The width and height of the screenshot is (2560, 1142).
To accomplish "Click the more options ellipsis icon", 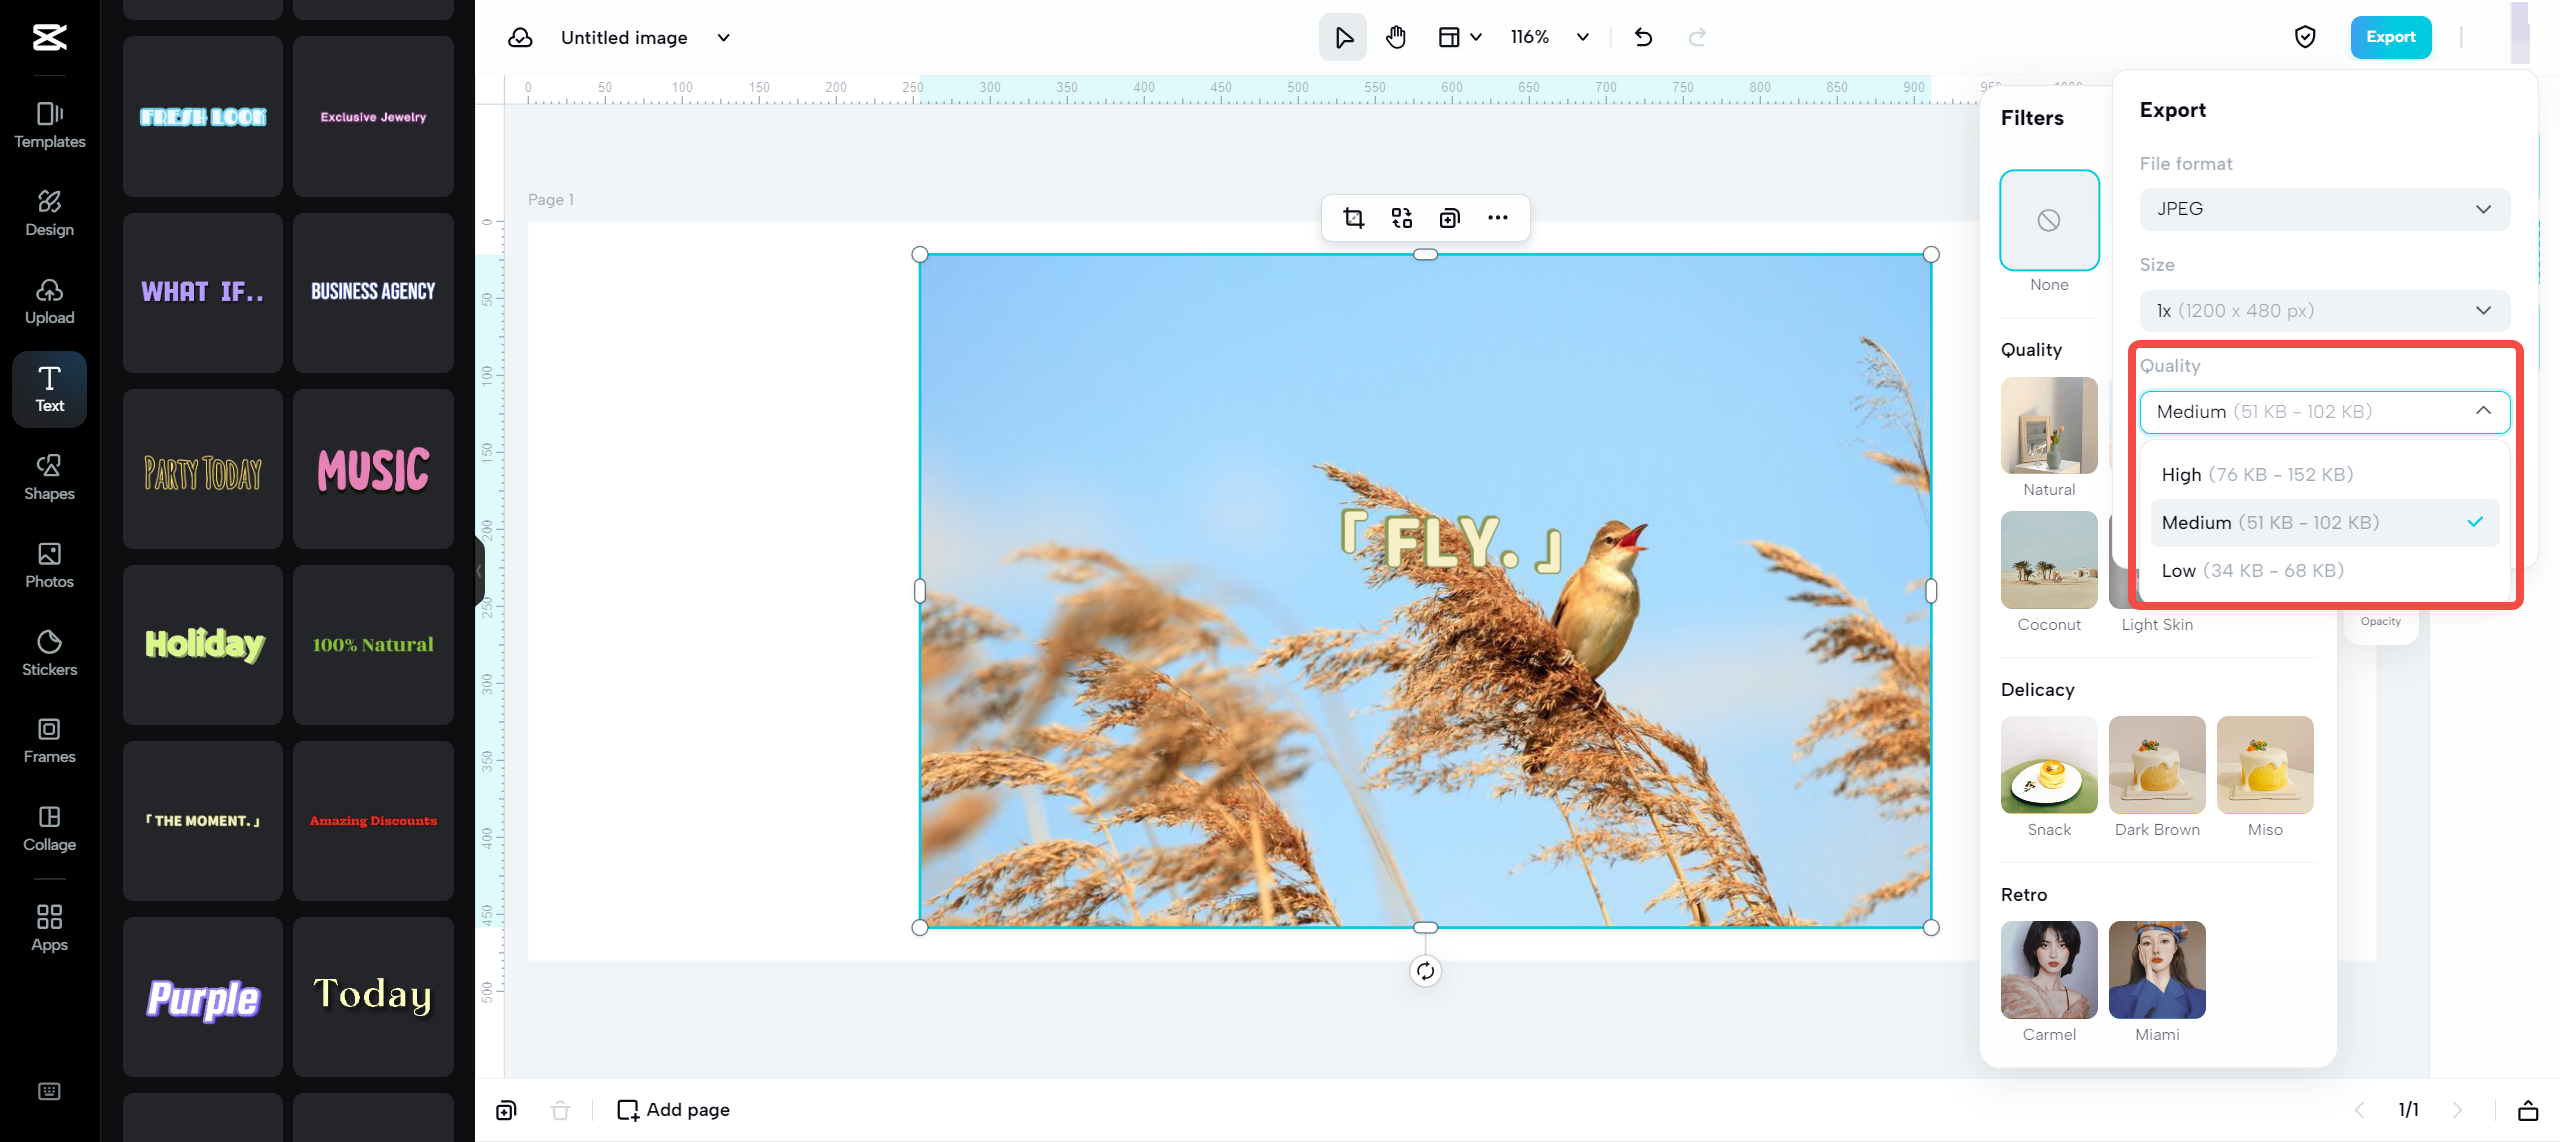I will tap(1497, 218).
